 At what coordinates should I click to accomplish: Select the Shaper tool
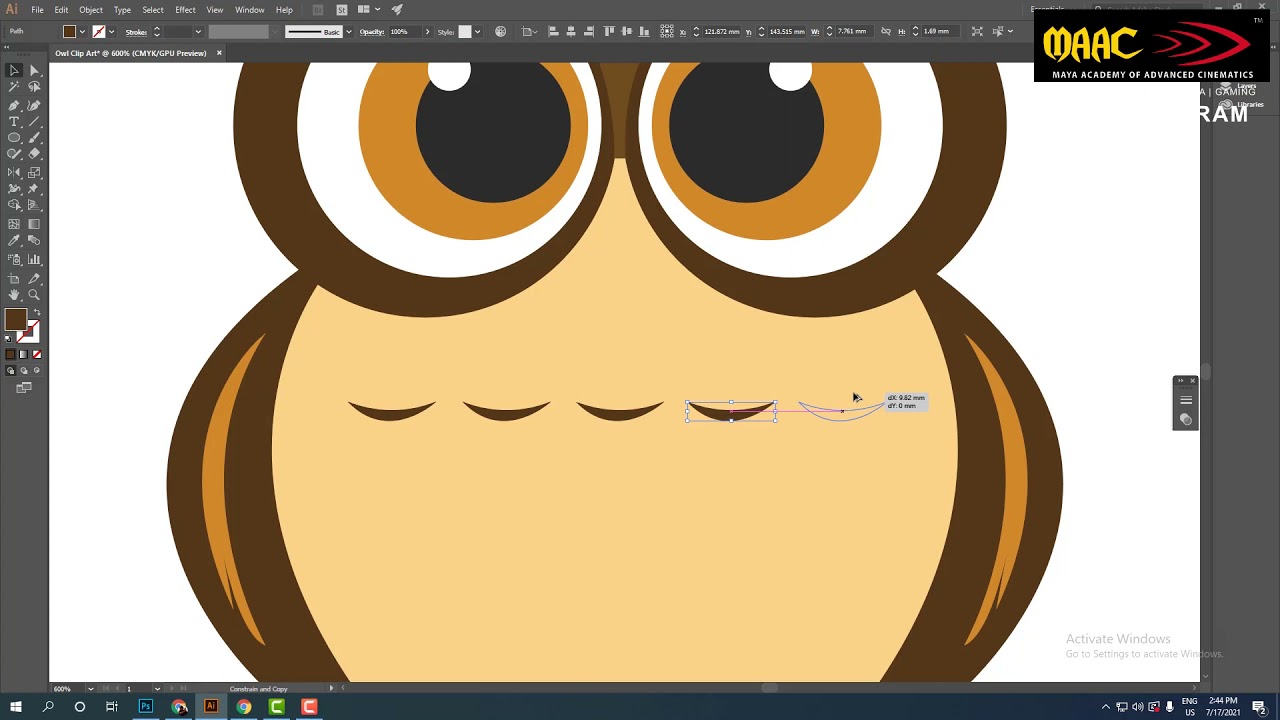(14, 154)
